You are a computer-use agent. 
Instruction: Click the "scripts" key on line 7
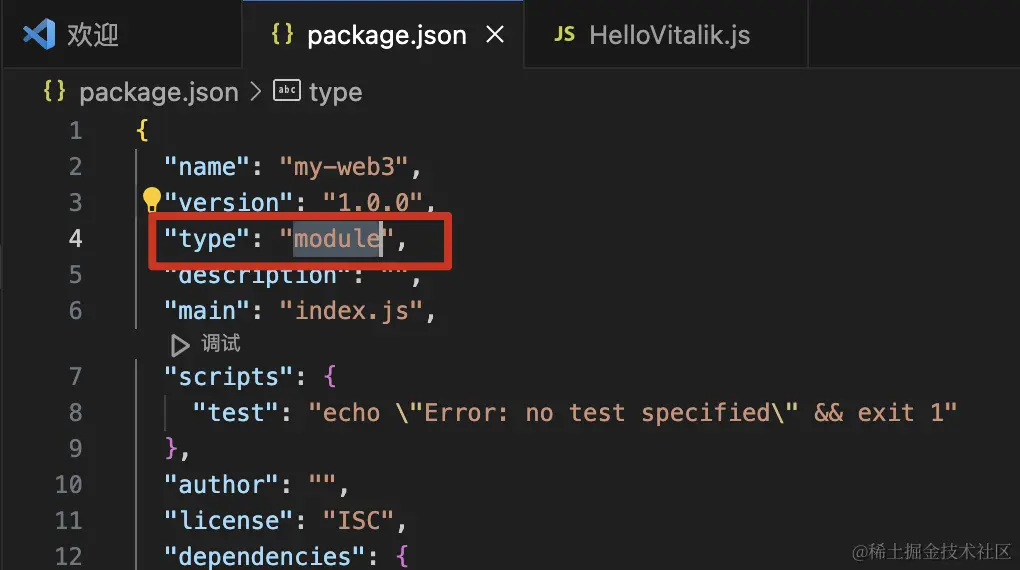(x=221, y=377)
